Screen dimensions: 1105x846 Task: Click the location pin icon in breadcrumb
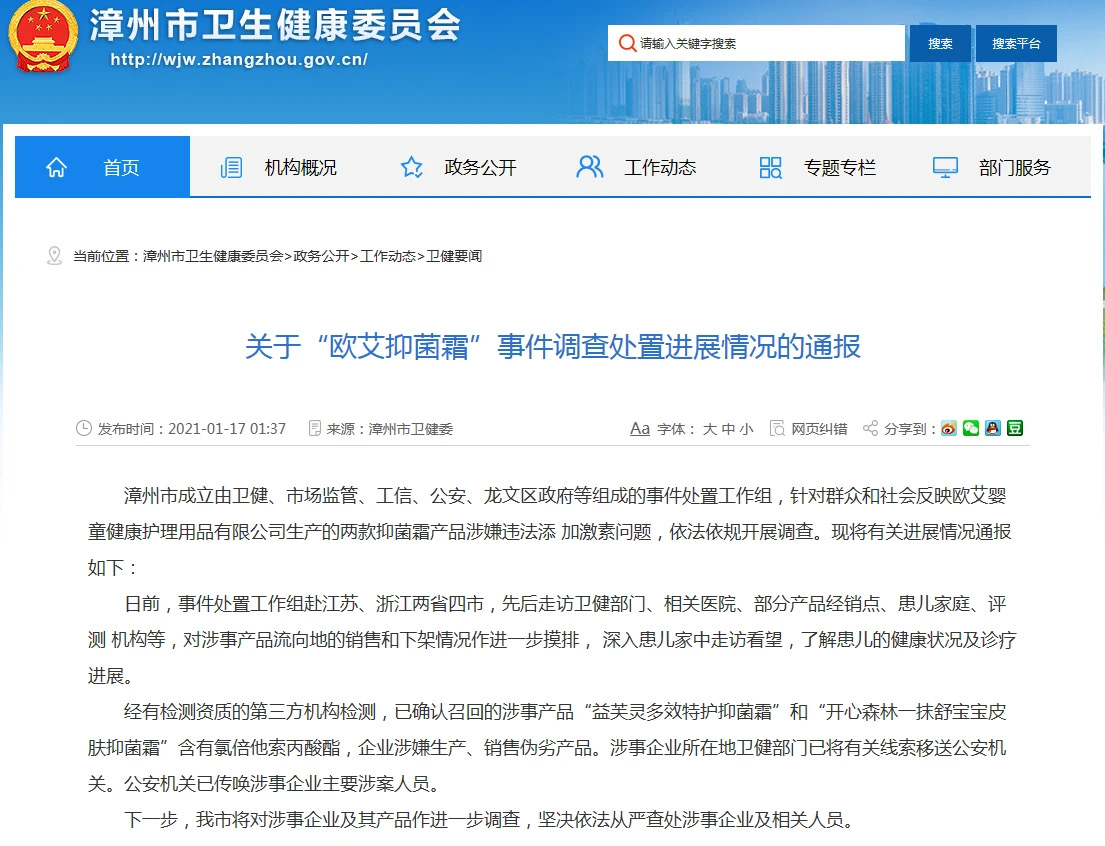pos(54,255)
